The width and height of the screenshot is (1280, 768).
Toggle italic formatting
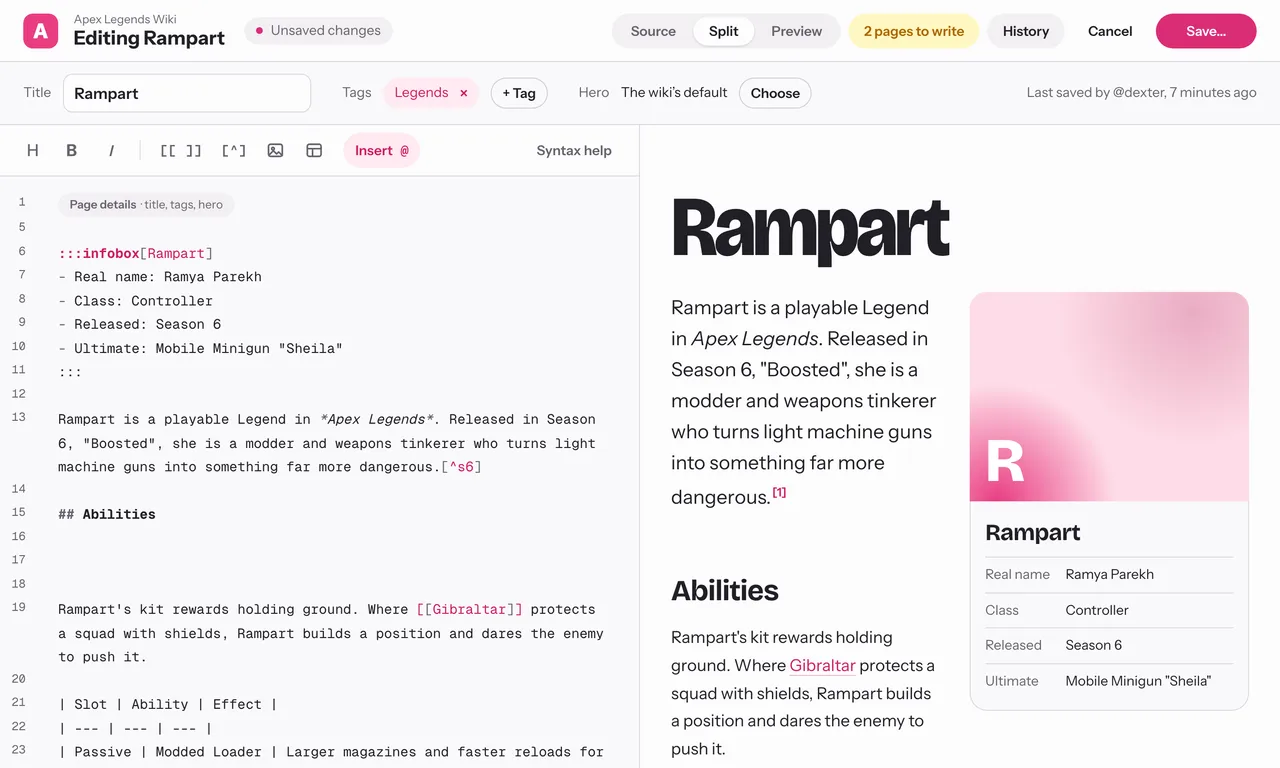tap(111, 150)
